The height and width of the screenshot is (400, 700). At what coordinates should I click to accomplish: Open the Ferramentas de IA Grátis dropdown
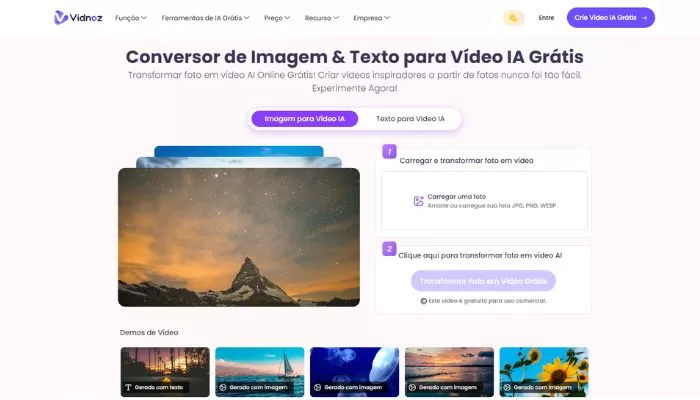coord(206,18)
